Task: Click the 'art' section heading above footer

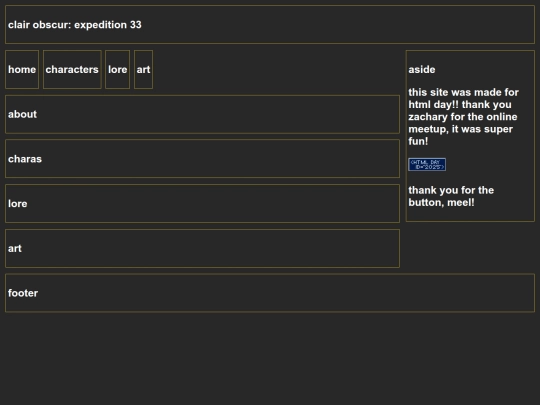Action: point(15,249)
